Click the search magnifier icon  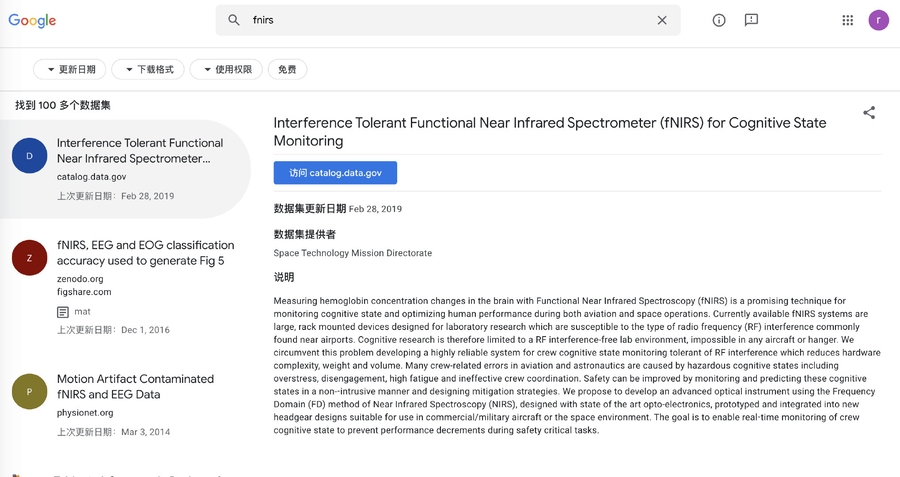pyautogui.click(x=234, y=20)
